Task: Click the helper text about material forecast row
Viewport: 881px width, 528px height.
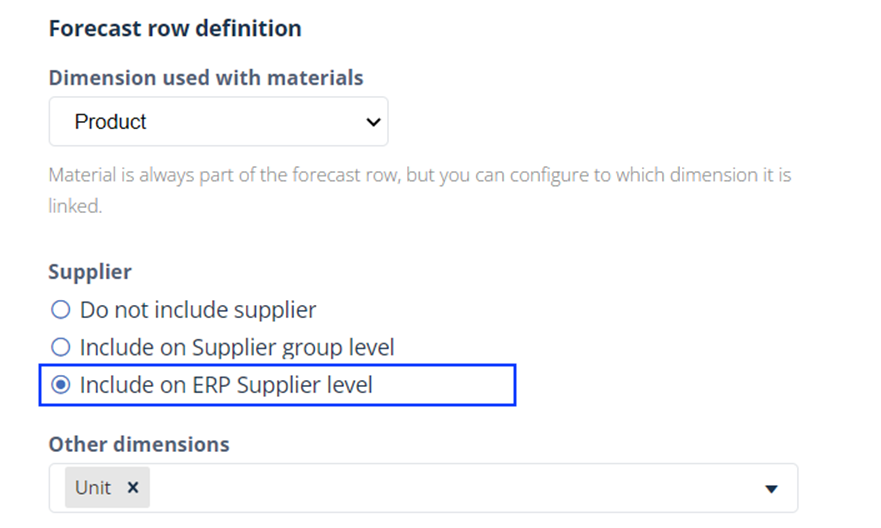Action: [x=420, y=175]
